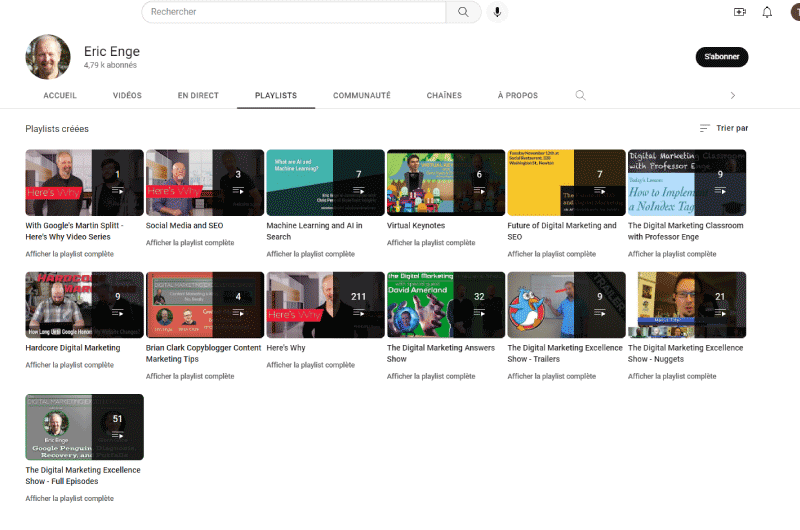Select the Playlists tab
This screenshot has width=800, height=530.
[276, 95]
